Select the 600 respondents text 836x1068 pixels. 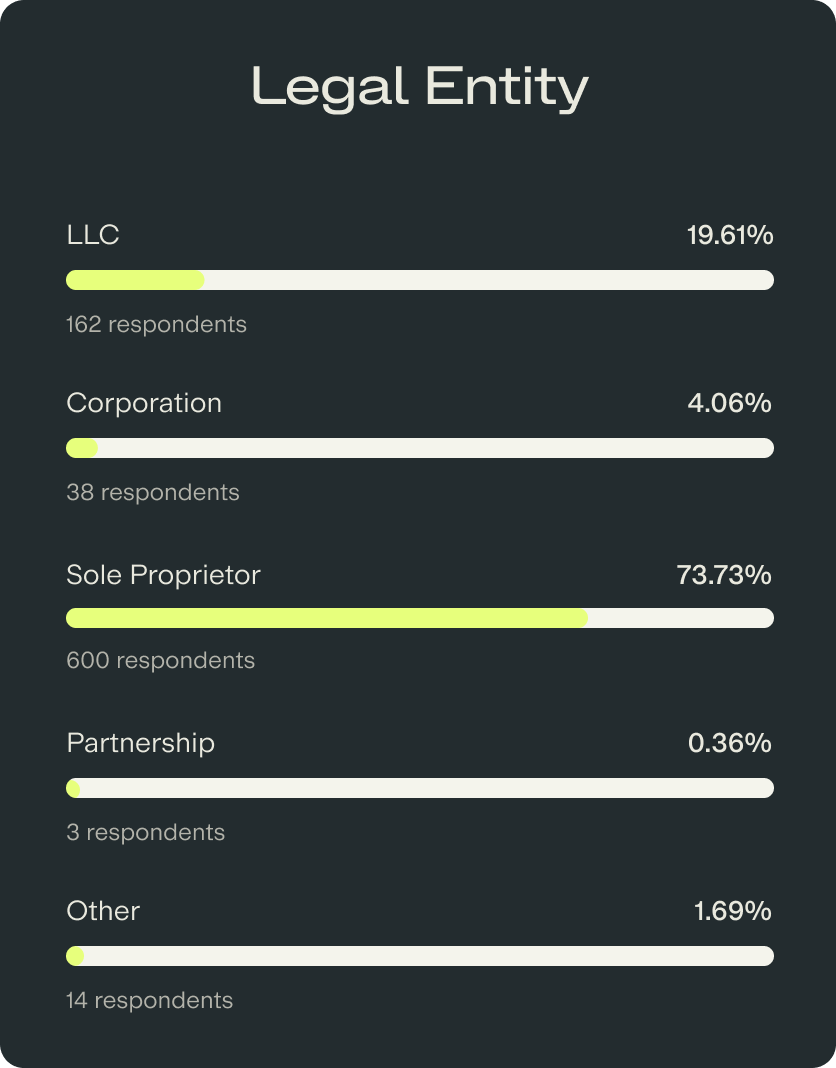tap(160, 660)
